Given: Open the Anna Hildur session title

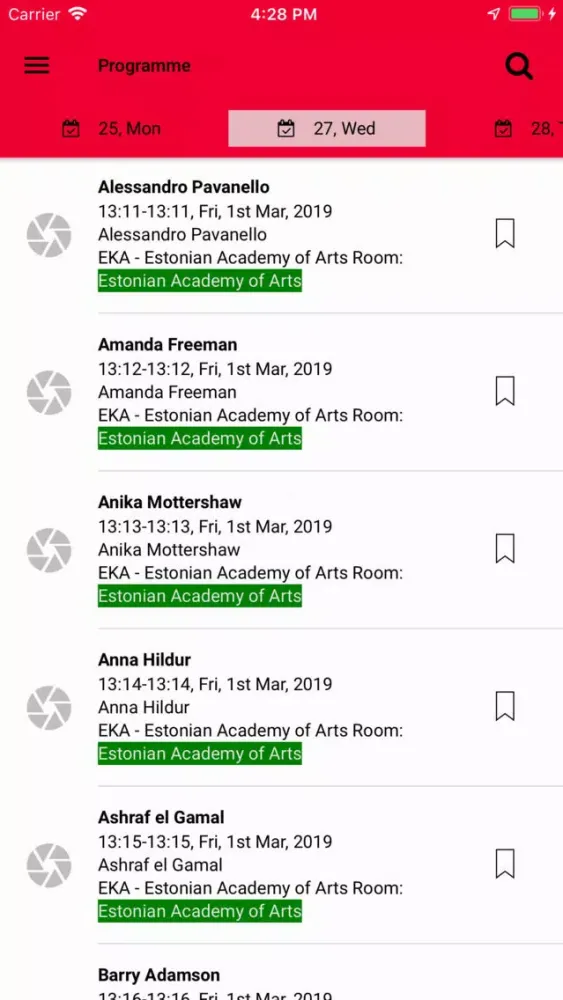Looking at the screenshot, I should 145,659.
